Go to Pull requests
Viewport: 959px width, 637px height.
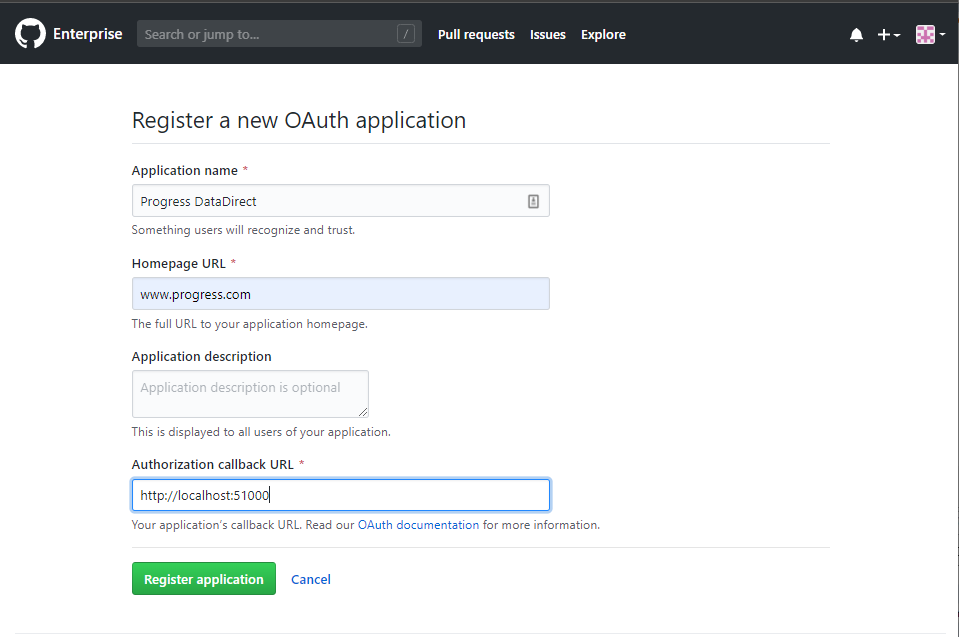(476, 35)
